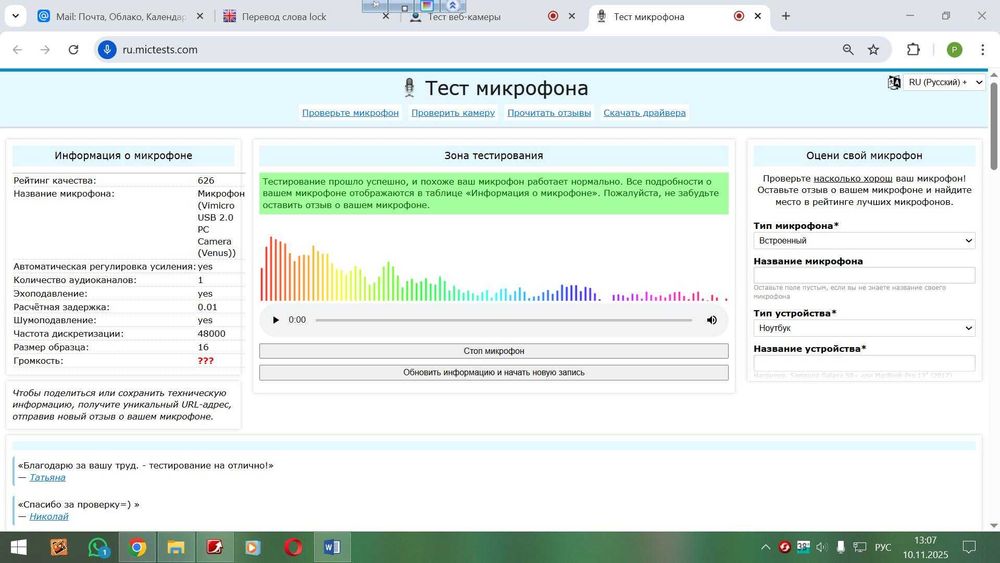Image resolution: width=1000 pixels, height=563 pixels.
Task: Open the tab search dropdown arrow
Action: coord(15,16)
